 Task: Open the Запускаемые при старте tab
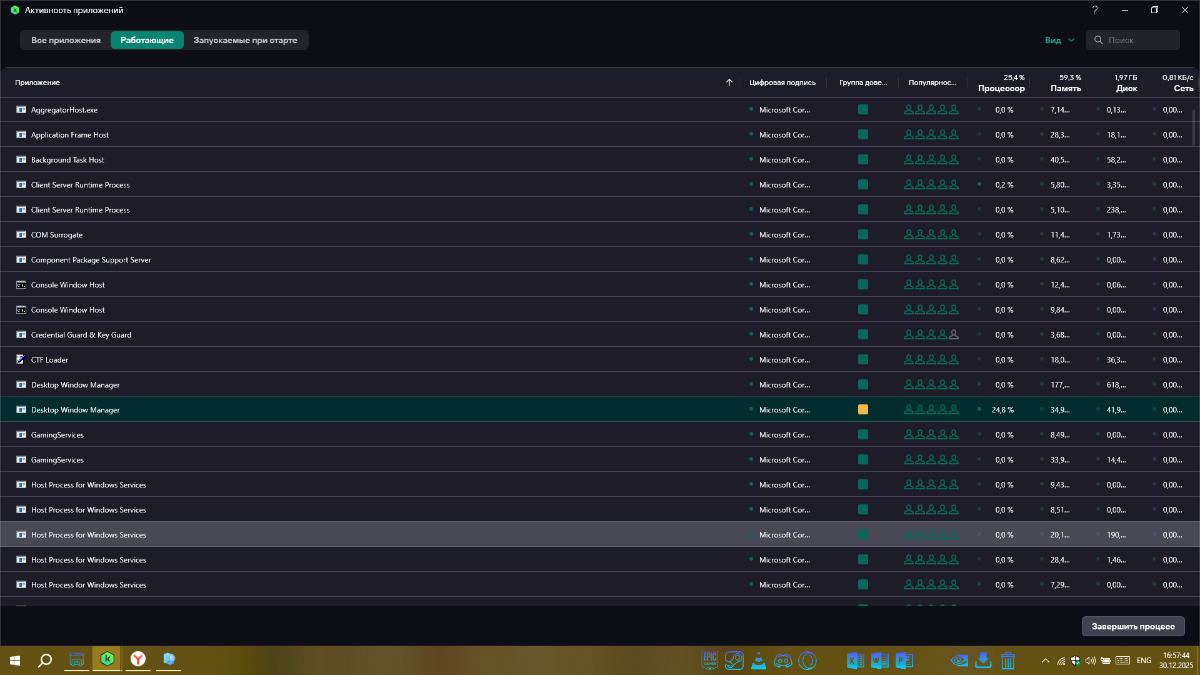(246, 40)
